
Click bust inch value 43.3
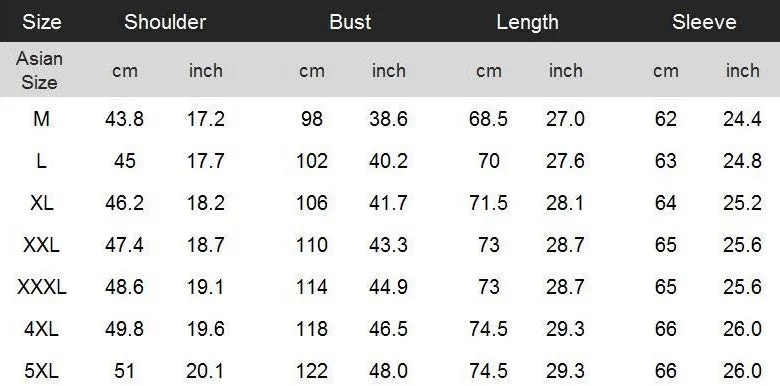tap(389, 245)
